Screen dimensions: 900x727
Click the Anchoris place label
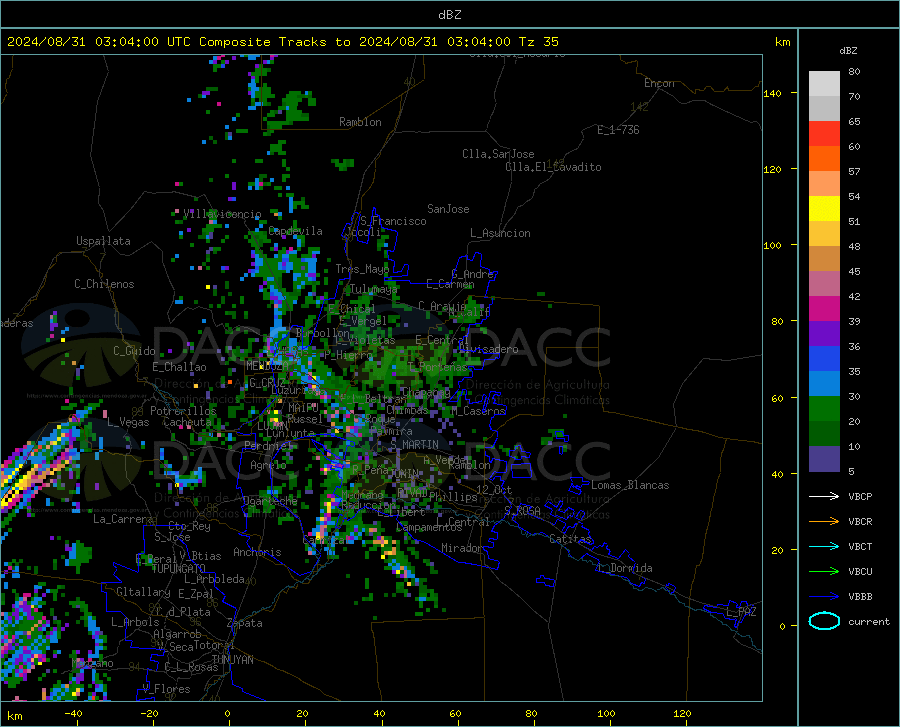257,552
